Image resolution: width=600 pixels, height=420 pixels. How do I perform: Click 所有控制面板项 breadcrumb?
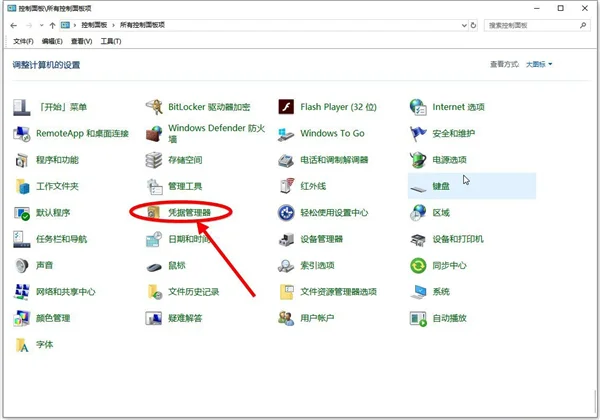coord(142,25)
